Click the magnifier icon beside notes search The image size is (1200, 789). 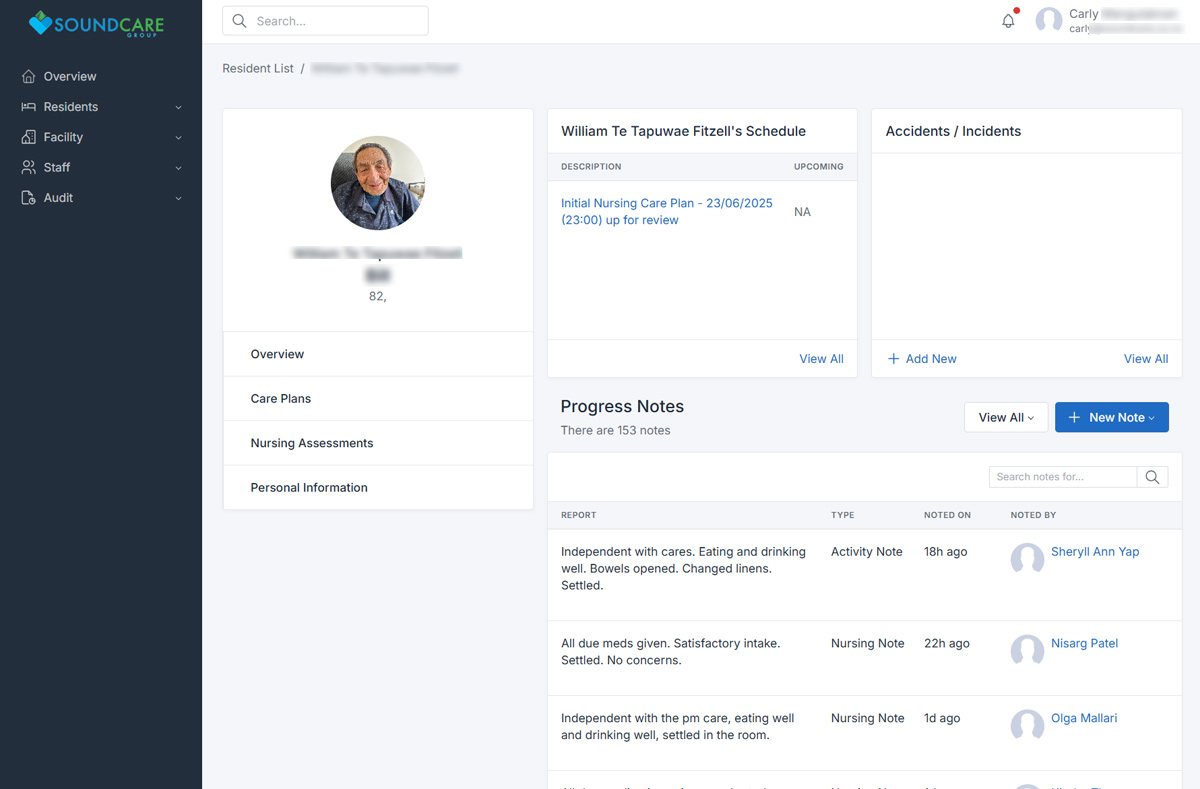pos(1152,477)
